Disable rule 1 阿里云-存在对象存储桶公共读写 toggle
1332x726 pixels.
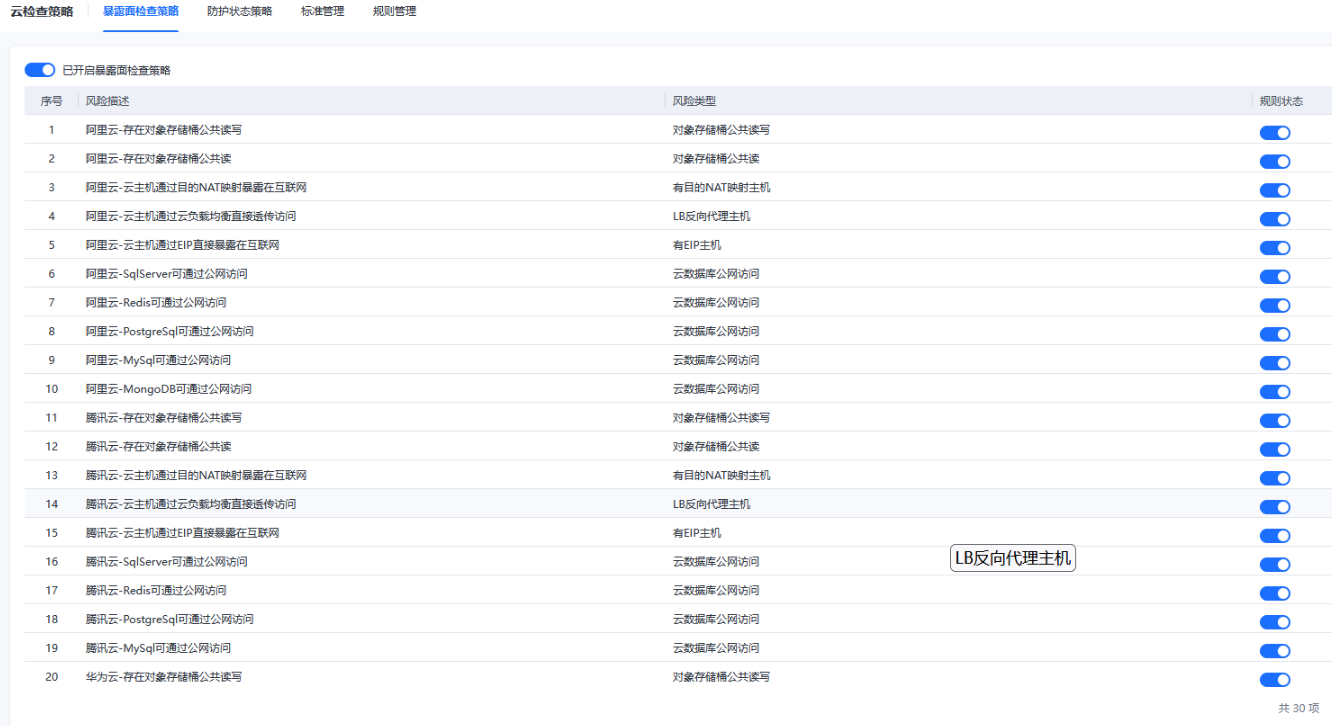tap(1275, 133)
